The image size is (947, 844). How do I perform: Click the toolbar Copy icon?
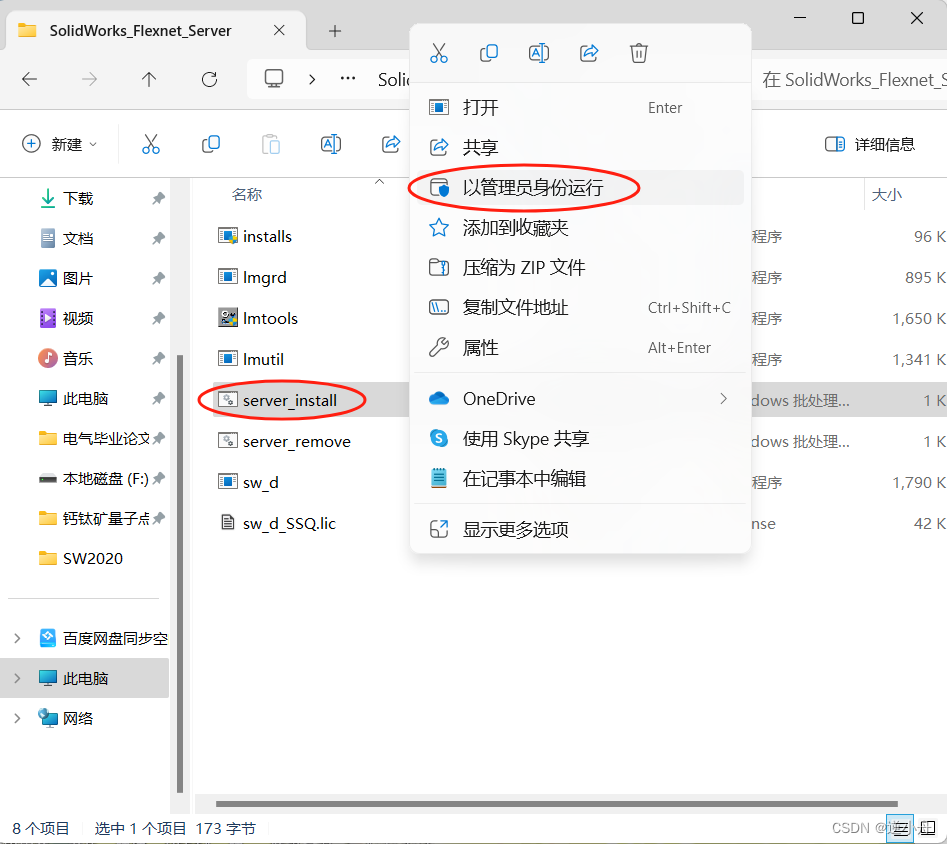tap(211, 144)
